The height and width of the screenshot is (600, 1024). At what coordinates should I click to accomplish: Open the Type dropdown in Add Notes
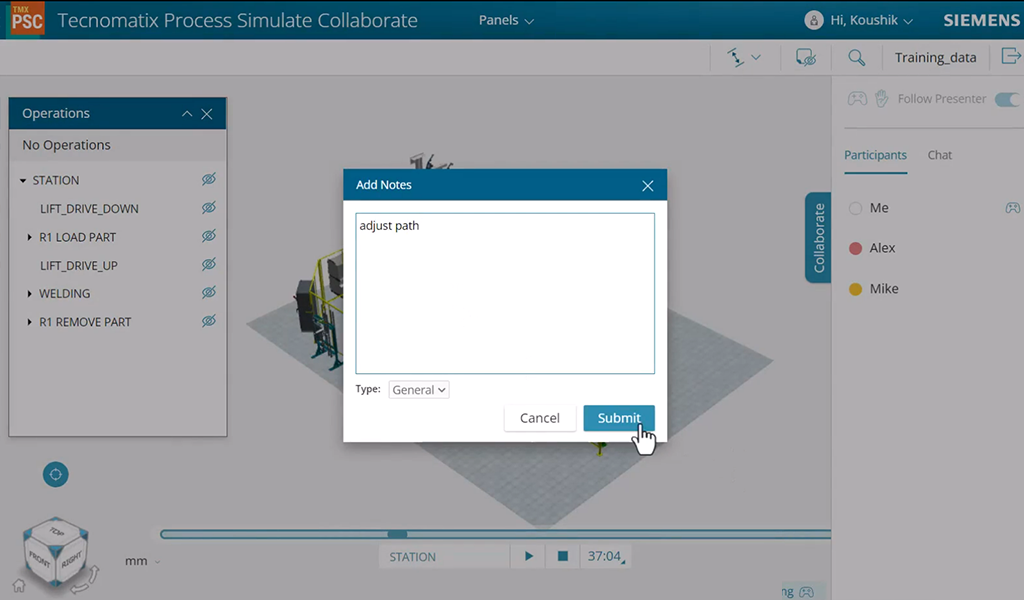pos(418,389)
